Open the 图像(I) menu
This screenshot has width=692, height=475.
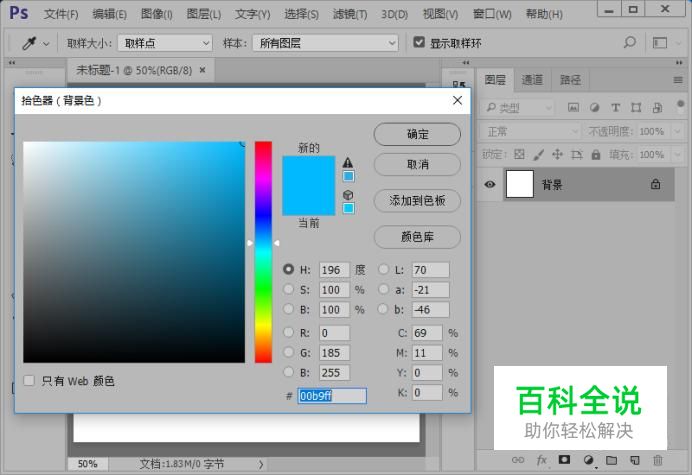coord(157,14)
